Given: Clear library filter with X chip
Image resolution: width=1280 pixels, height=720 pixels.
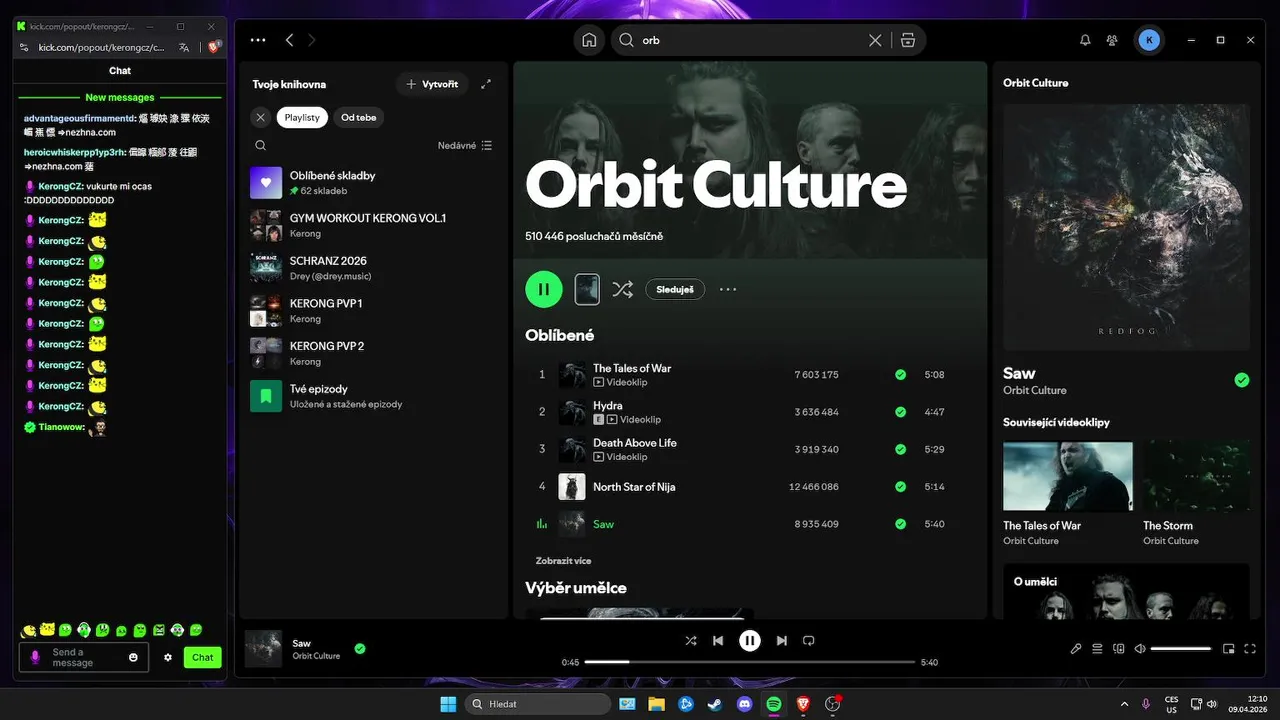Looking at the screenshot, I should tap(260, 117).
